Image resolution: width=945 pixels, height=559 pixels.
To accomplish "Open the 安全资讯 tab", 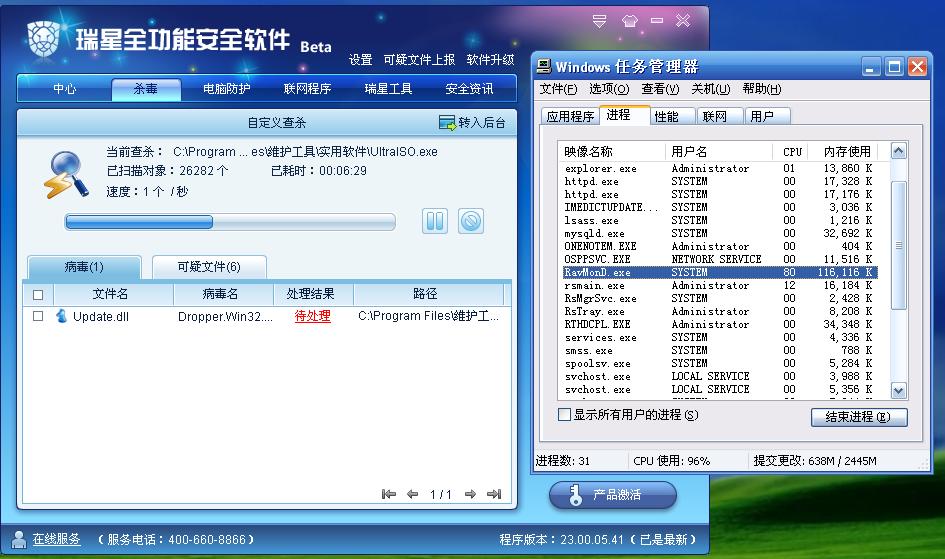I will 469,89.
